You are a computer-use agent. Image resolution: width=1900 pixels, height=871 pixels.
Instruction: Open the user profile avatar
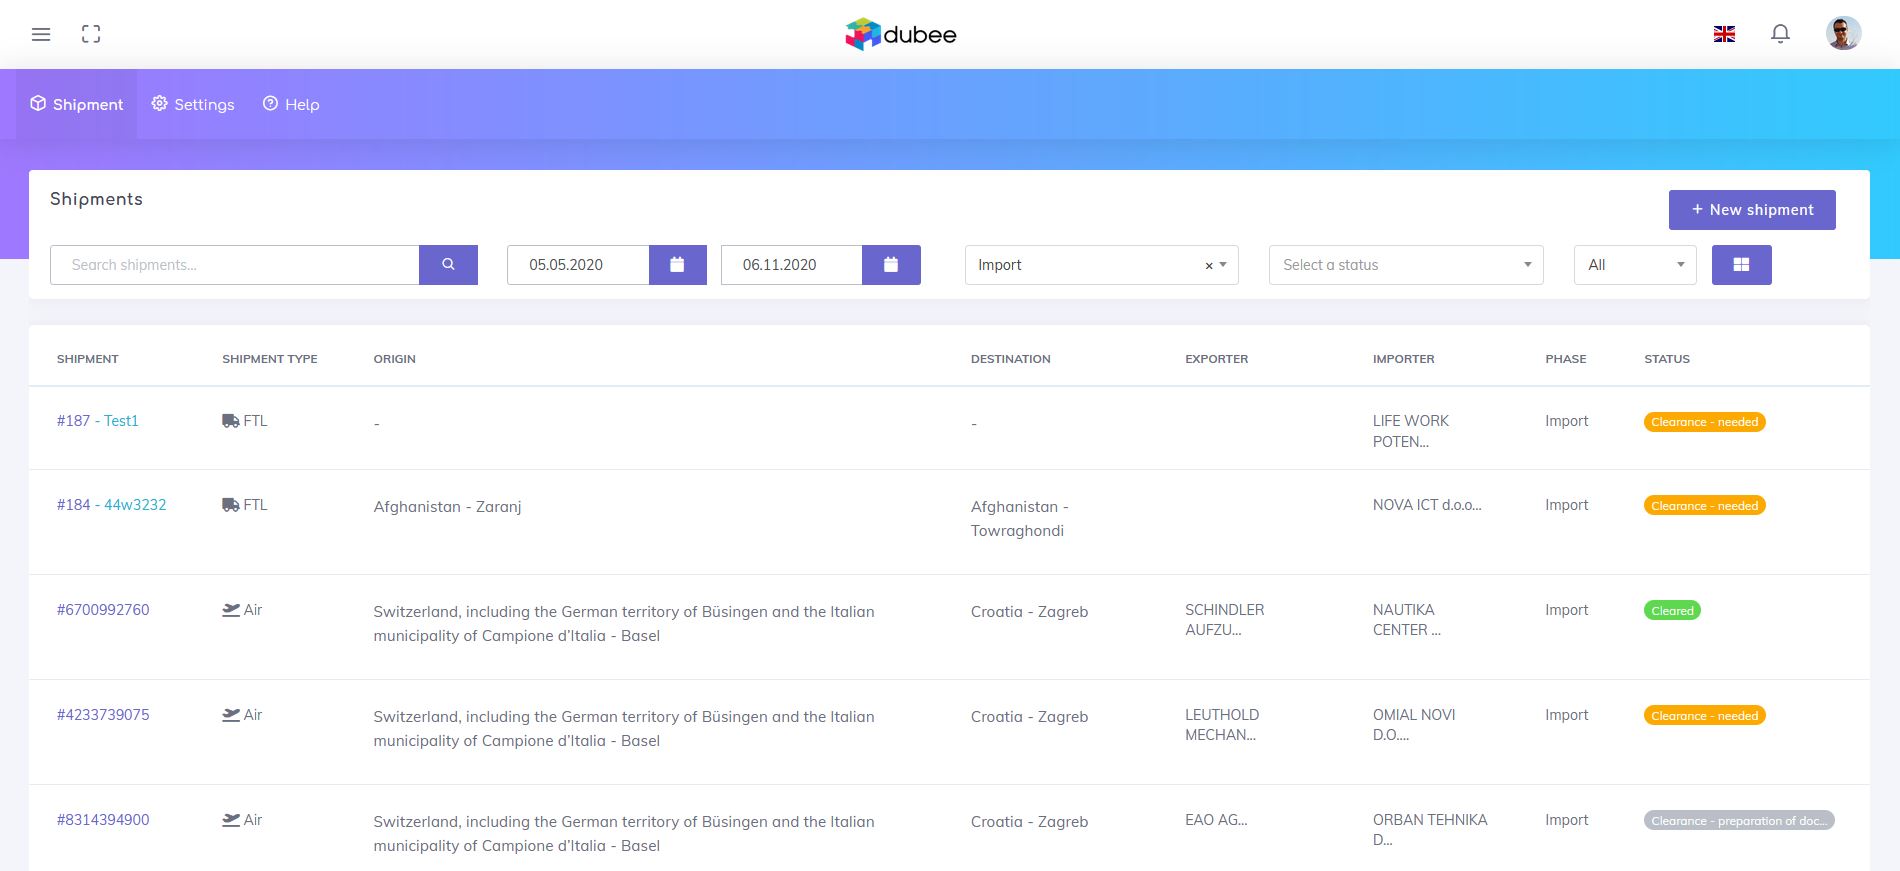coord(1843,34)
